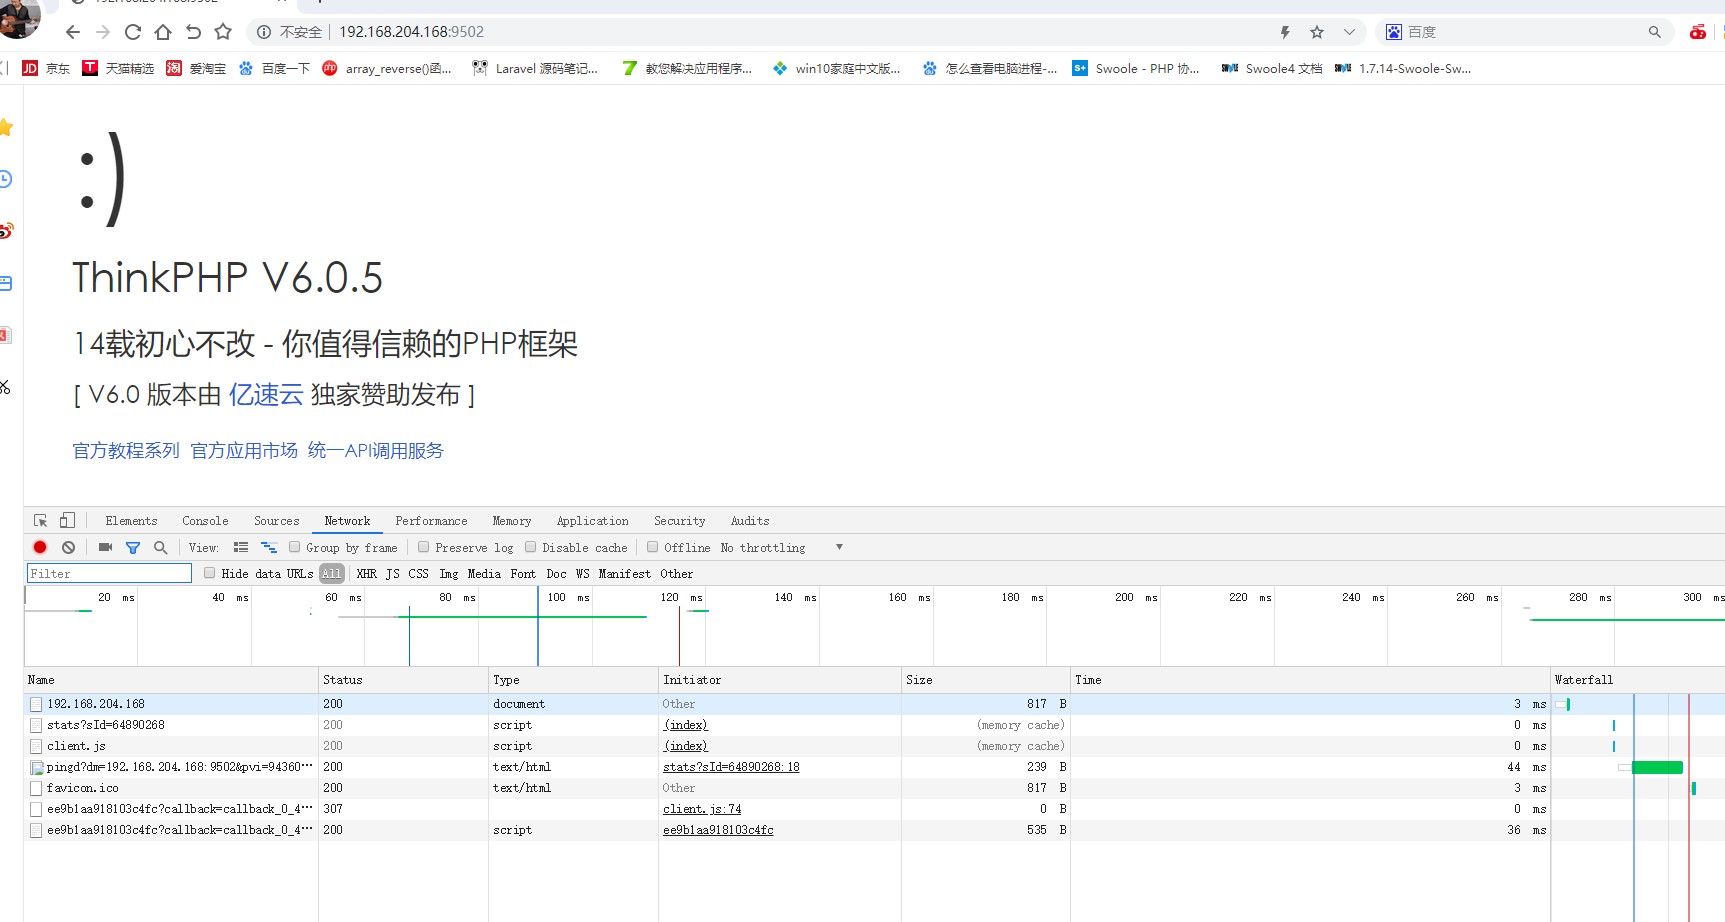
Task: Filter requests by XHR type
Action: pyautogui.click(x=366, y=573)
